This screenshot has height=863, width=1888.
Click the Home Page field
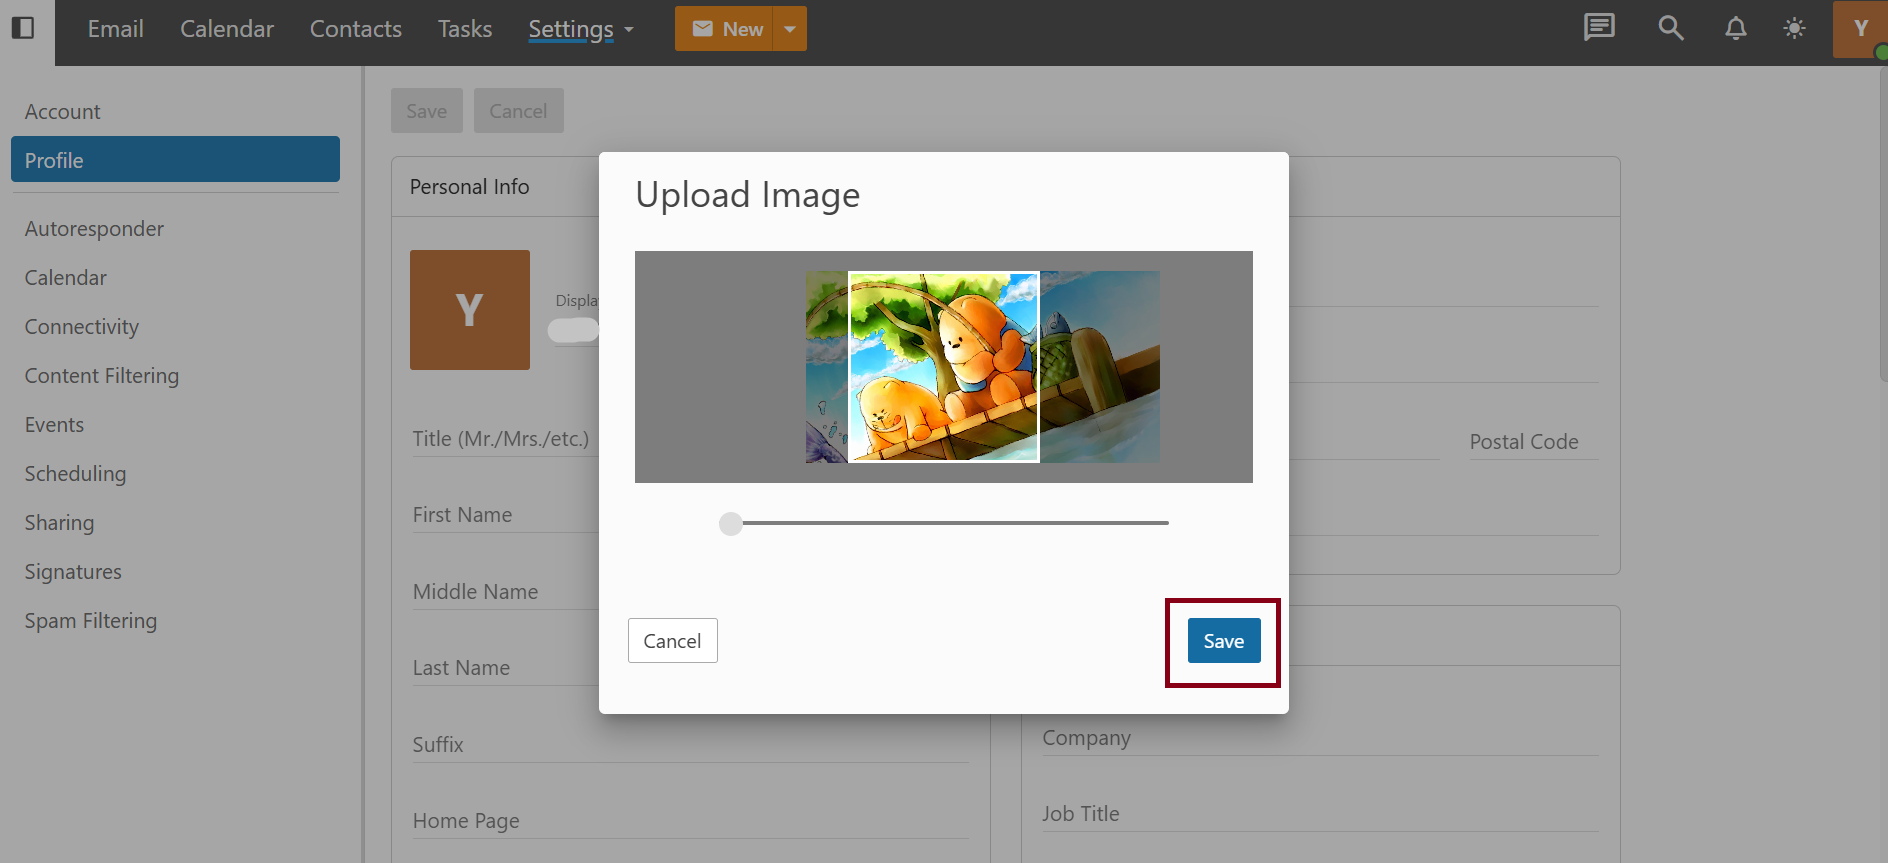click(691, 821)
